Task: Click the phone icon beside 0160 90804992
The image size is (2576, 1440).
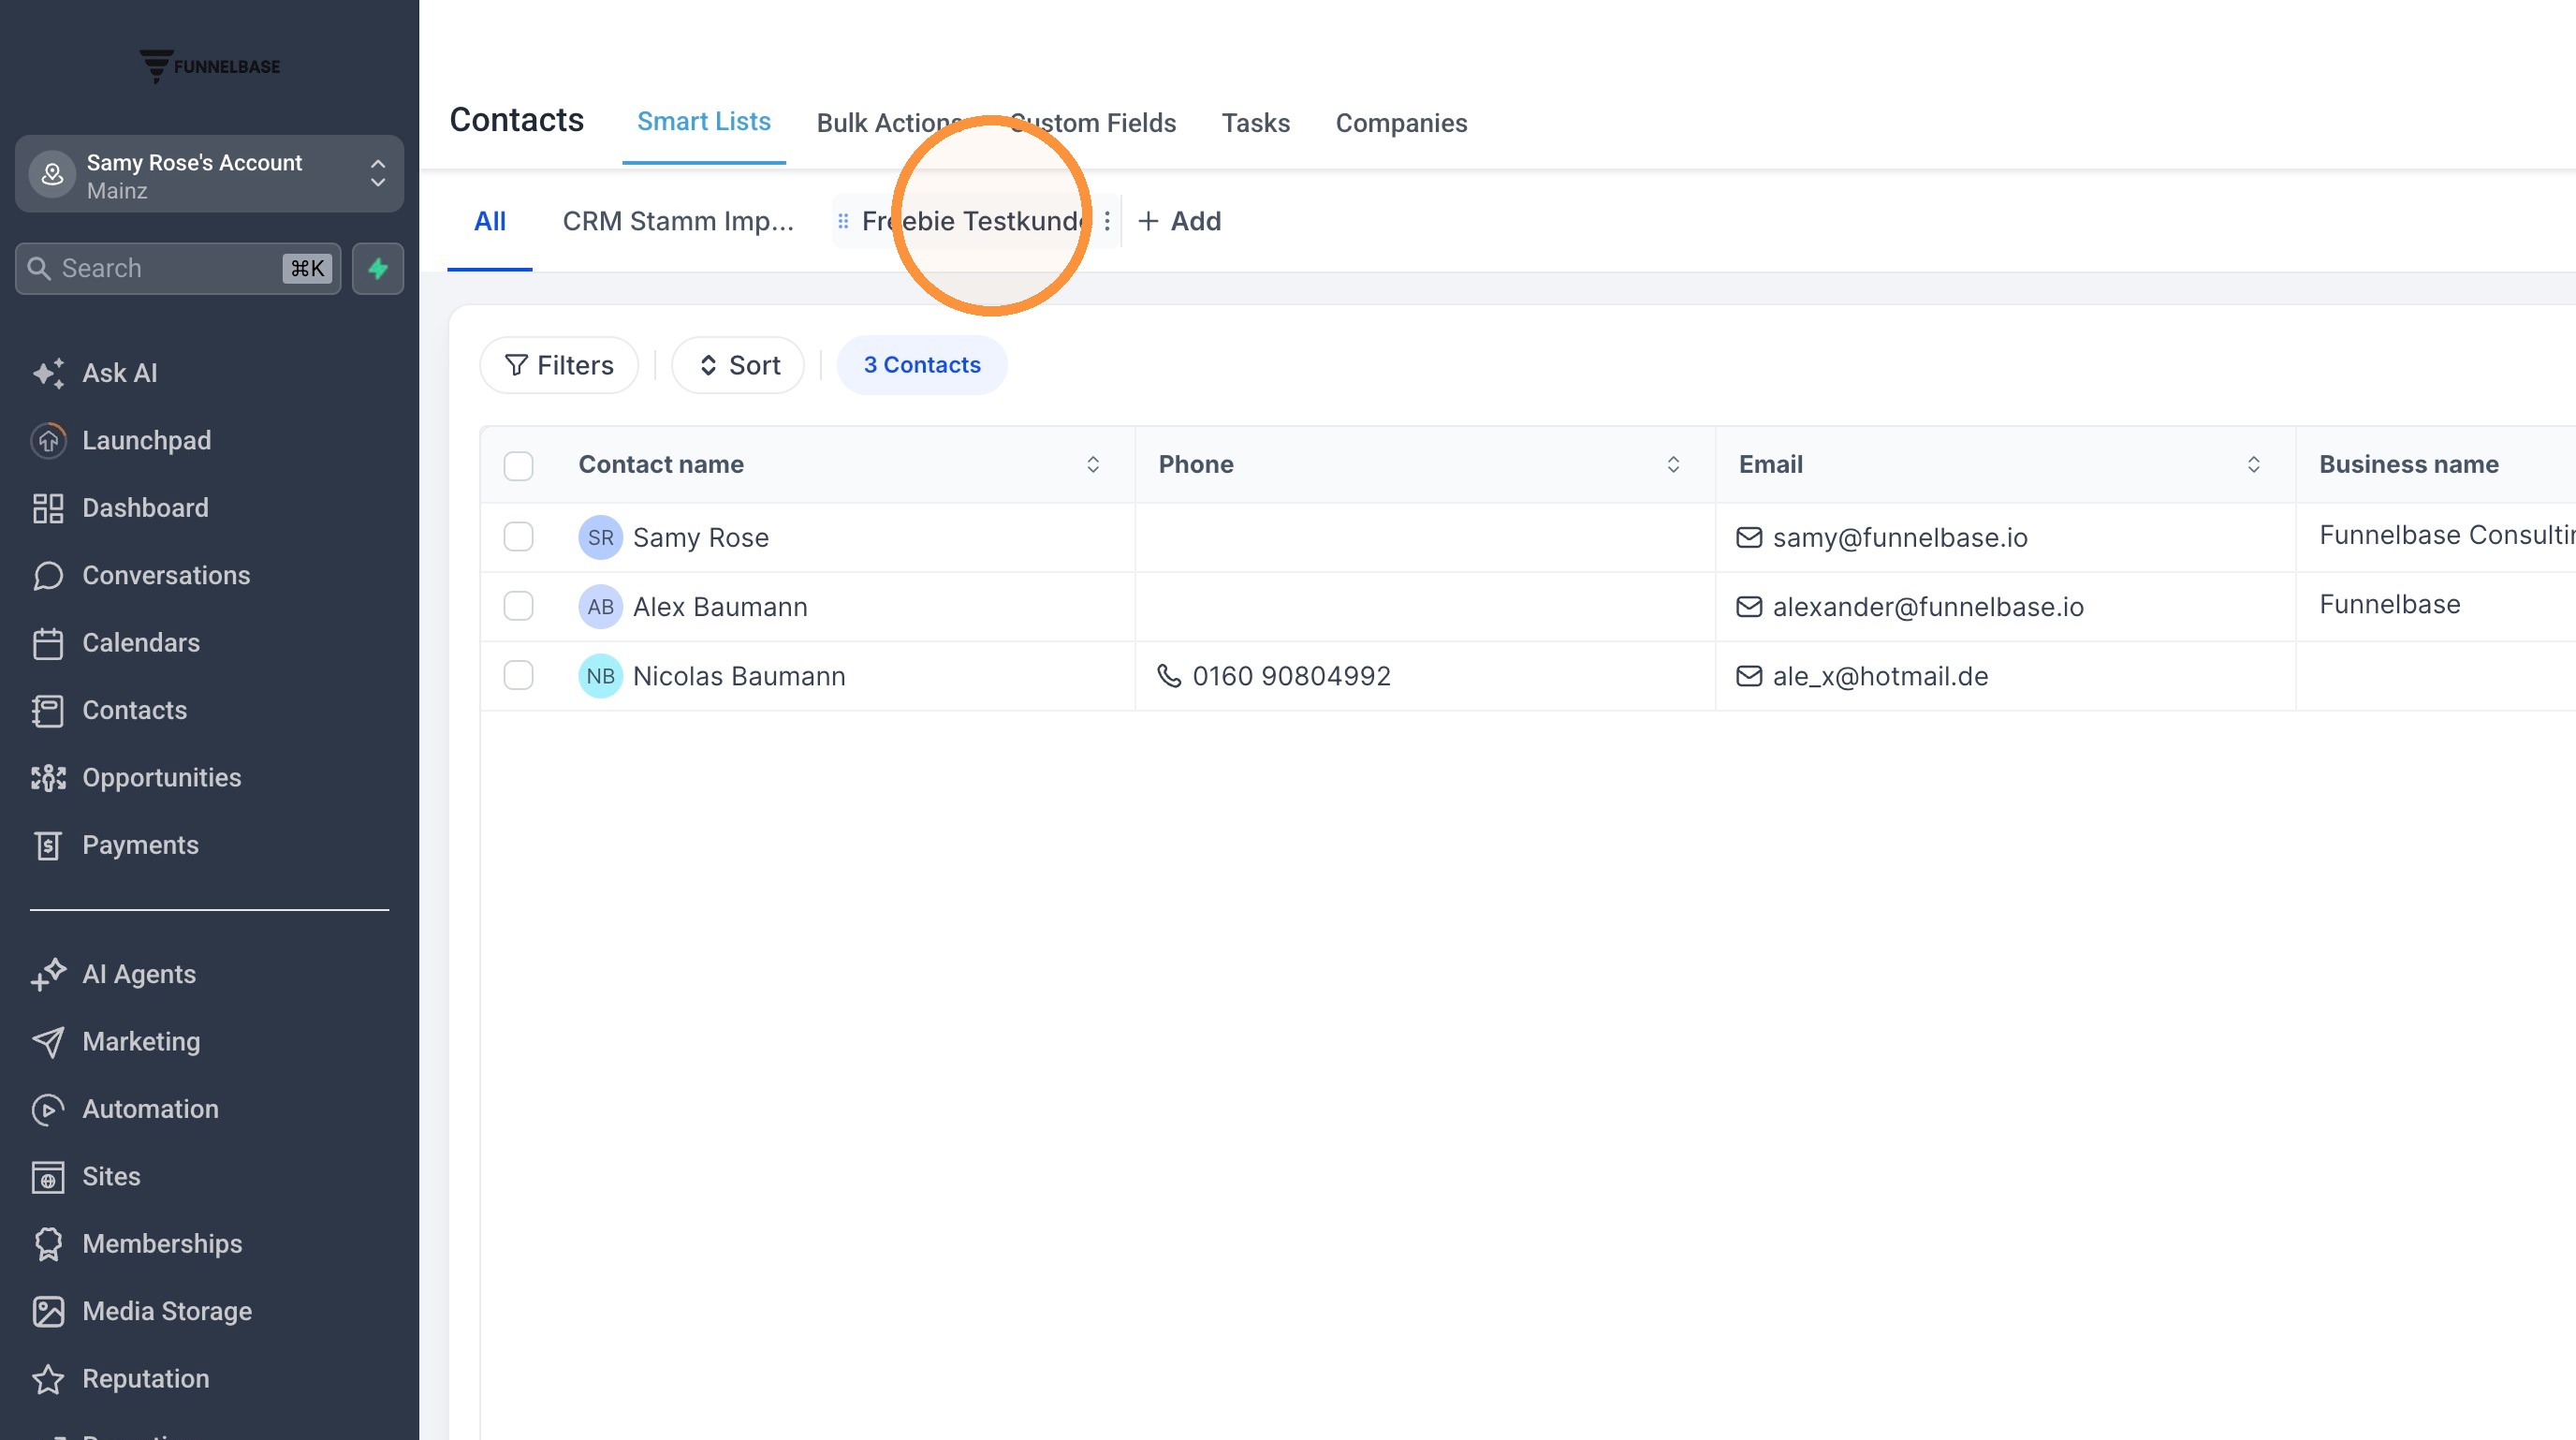Action: click(x=1168, y=676)
